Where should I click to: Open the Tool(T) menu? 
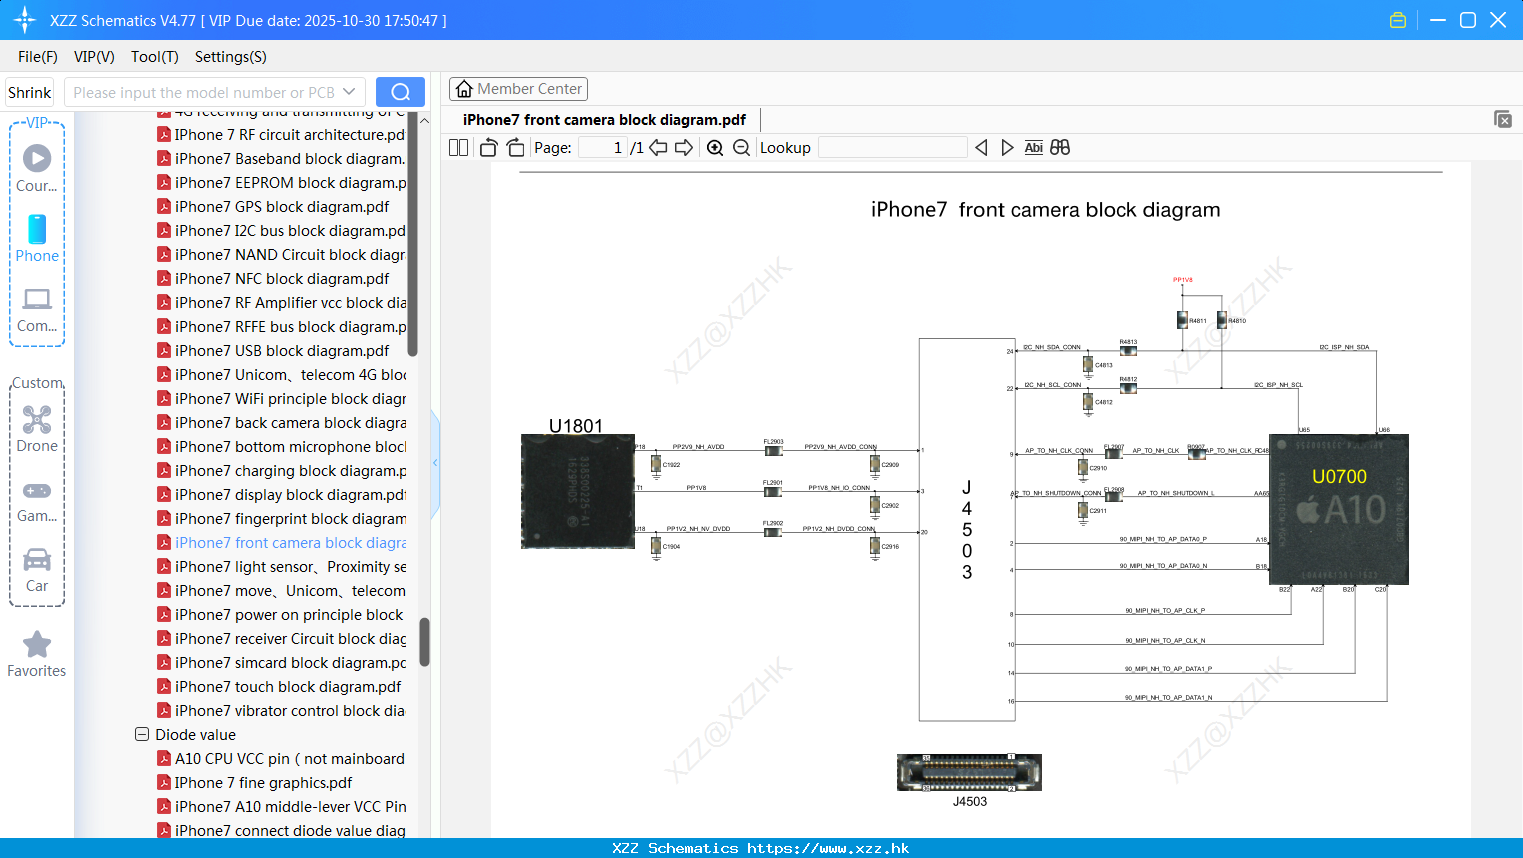click(x=155, y=57)
